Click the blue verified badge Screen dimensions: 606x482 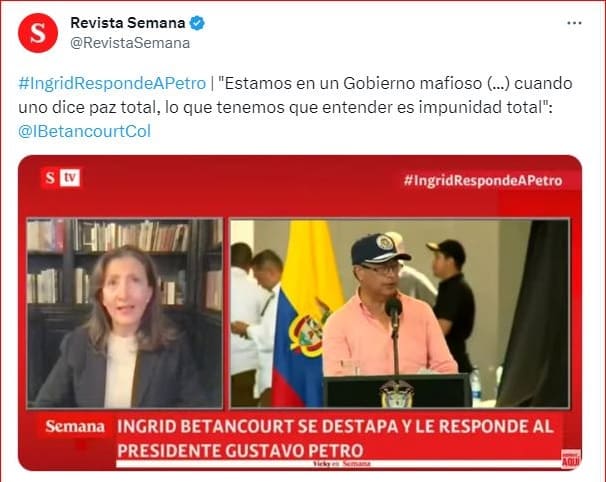pyautogui.click(x=197, y=23)
